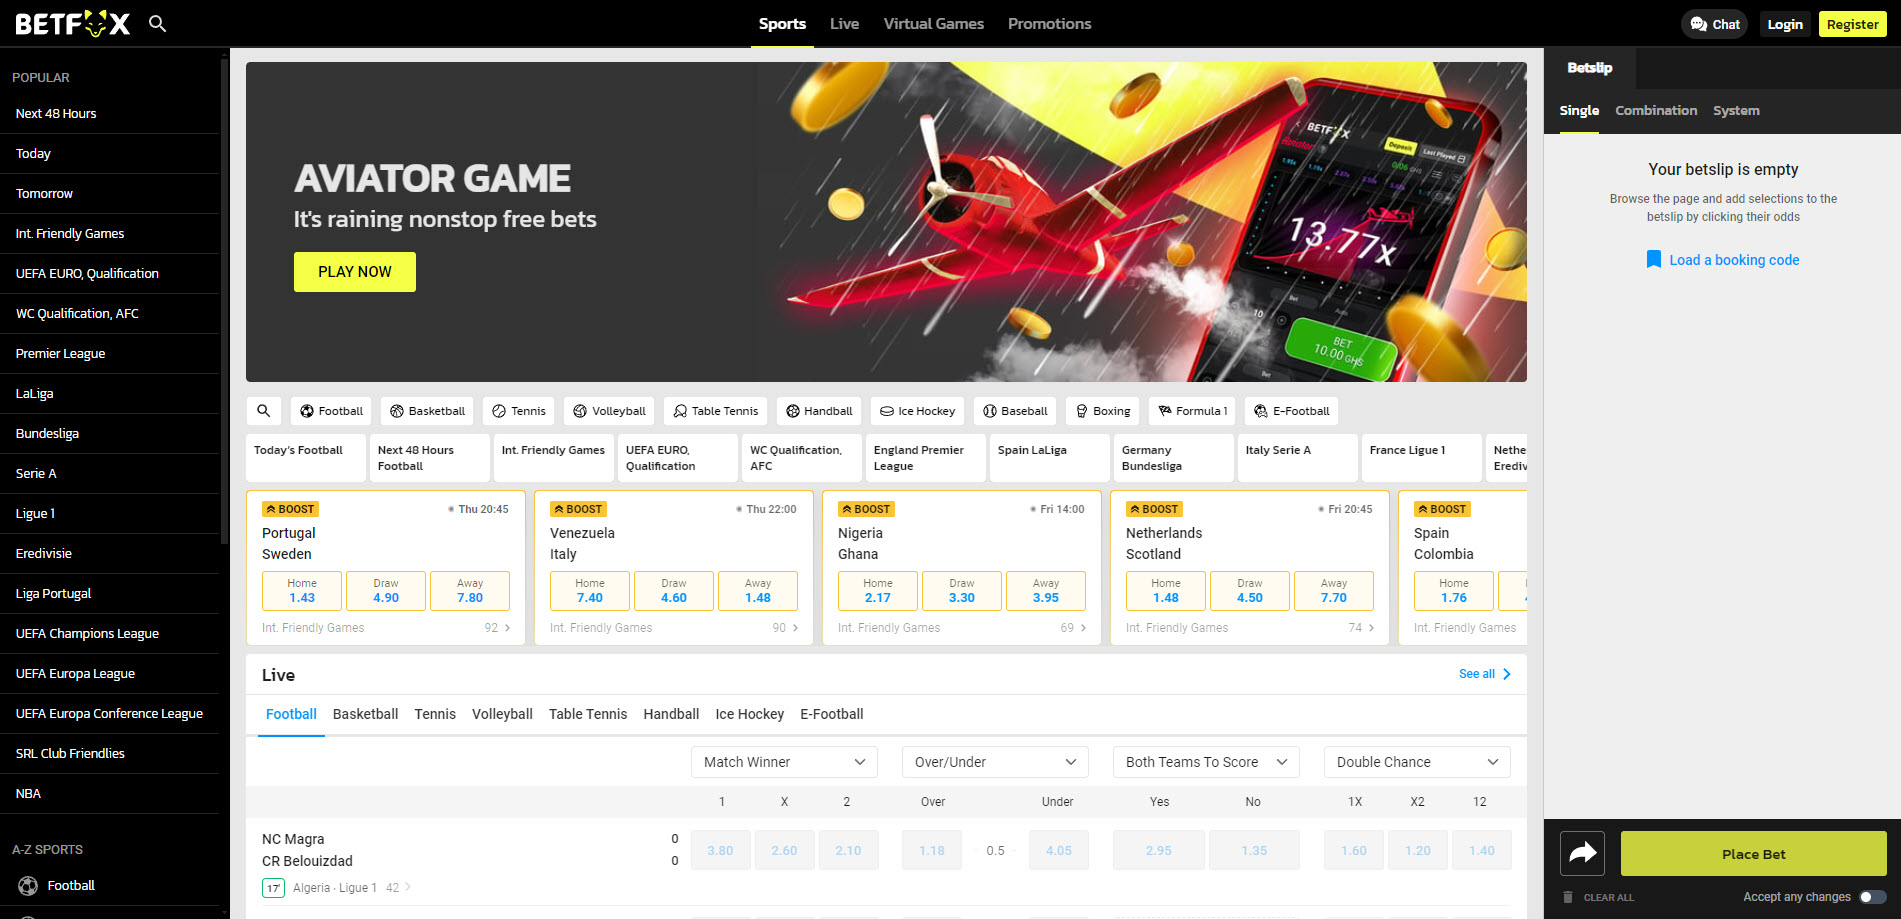Select the Tennis sport chip
Screen dimensions: 1901x919
[x=519, y=411]
